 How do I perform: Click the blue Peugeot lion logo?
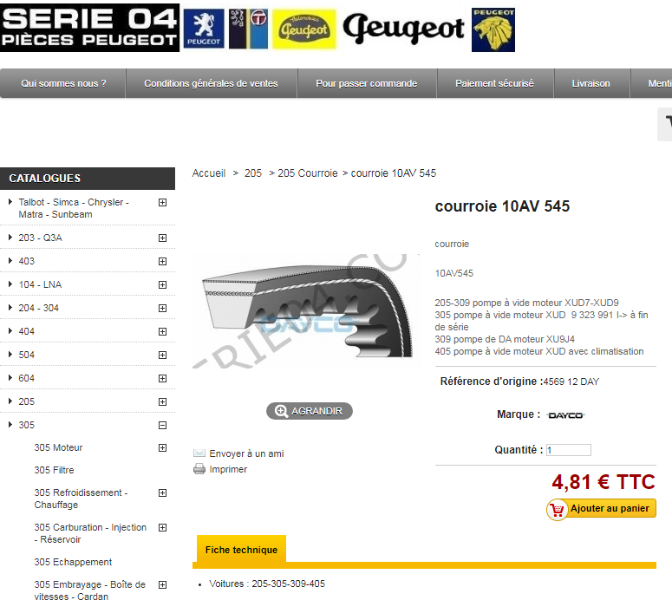coord(204,29)
